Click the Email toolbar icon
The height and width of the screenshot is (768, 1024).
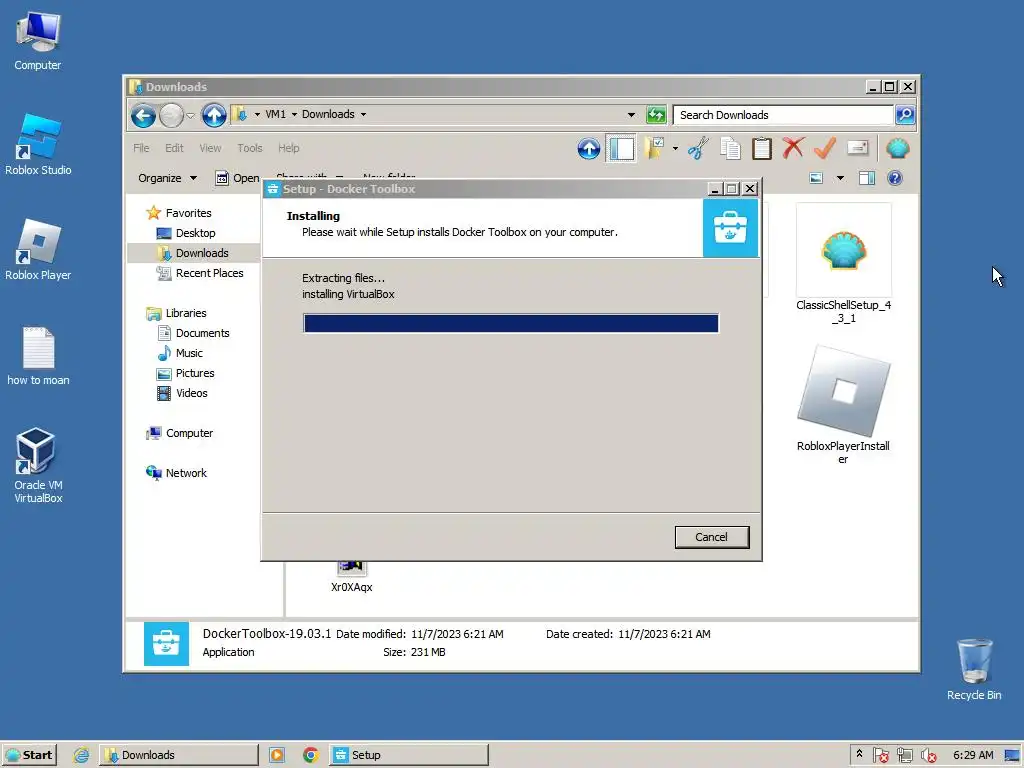857,148
